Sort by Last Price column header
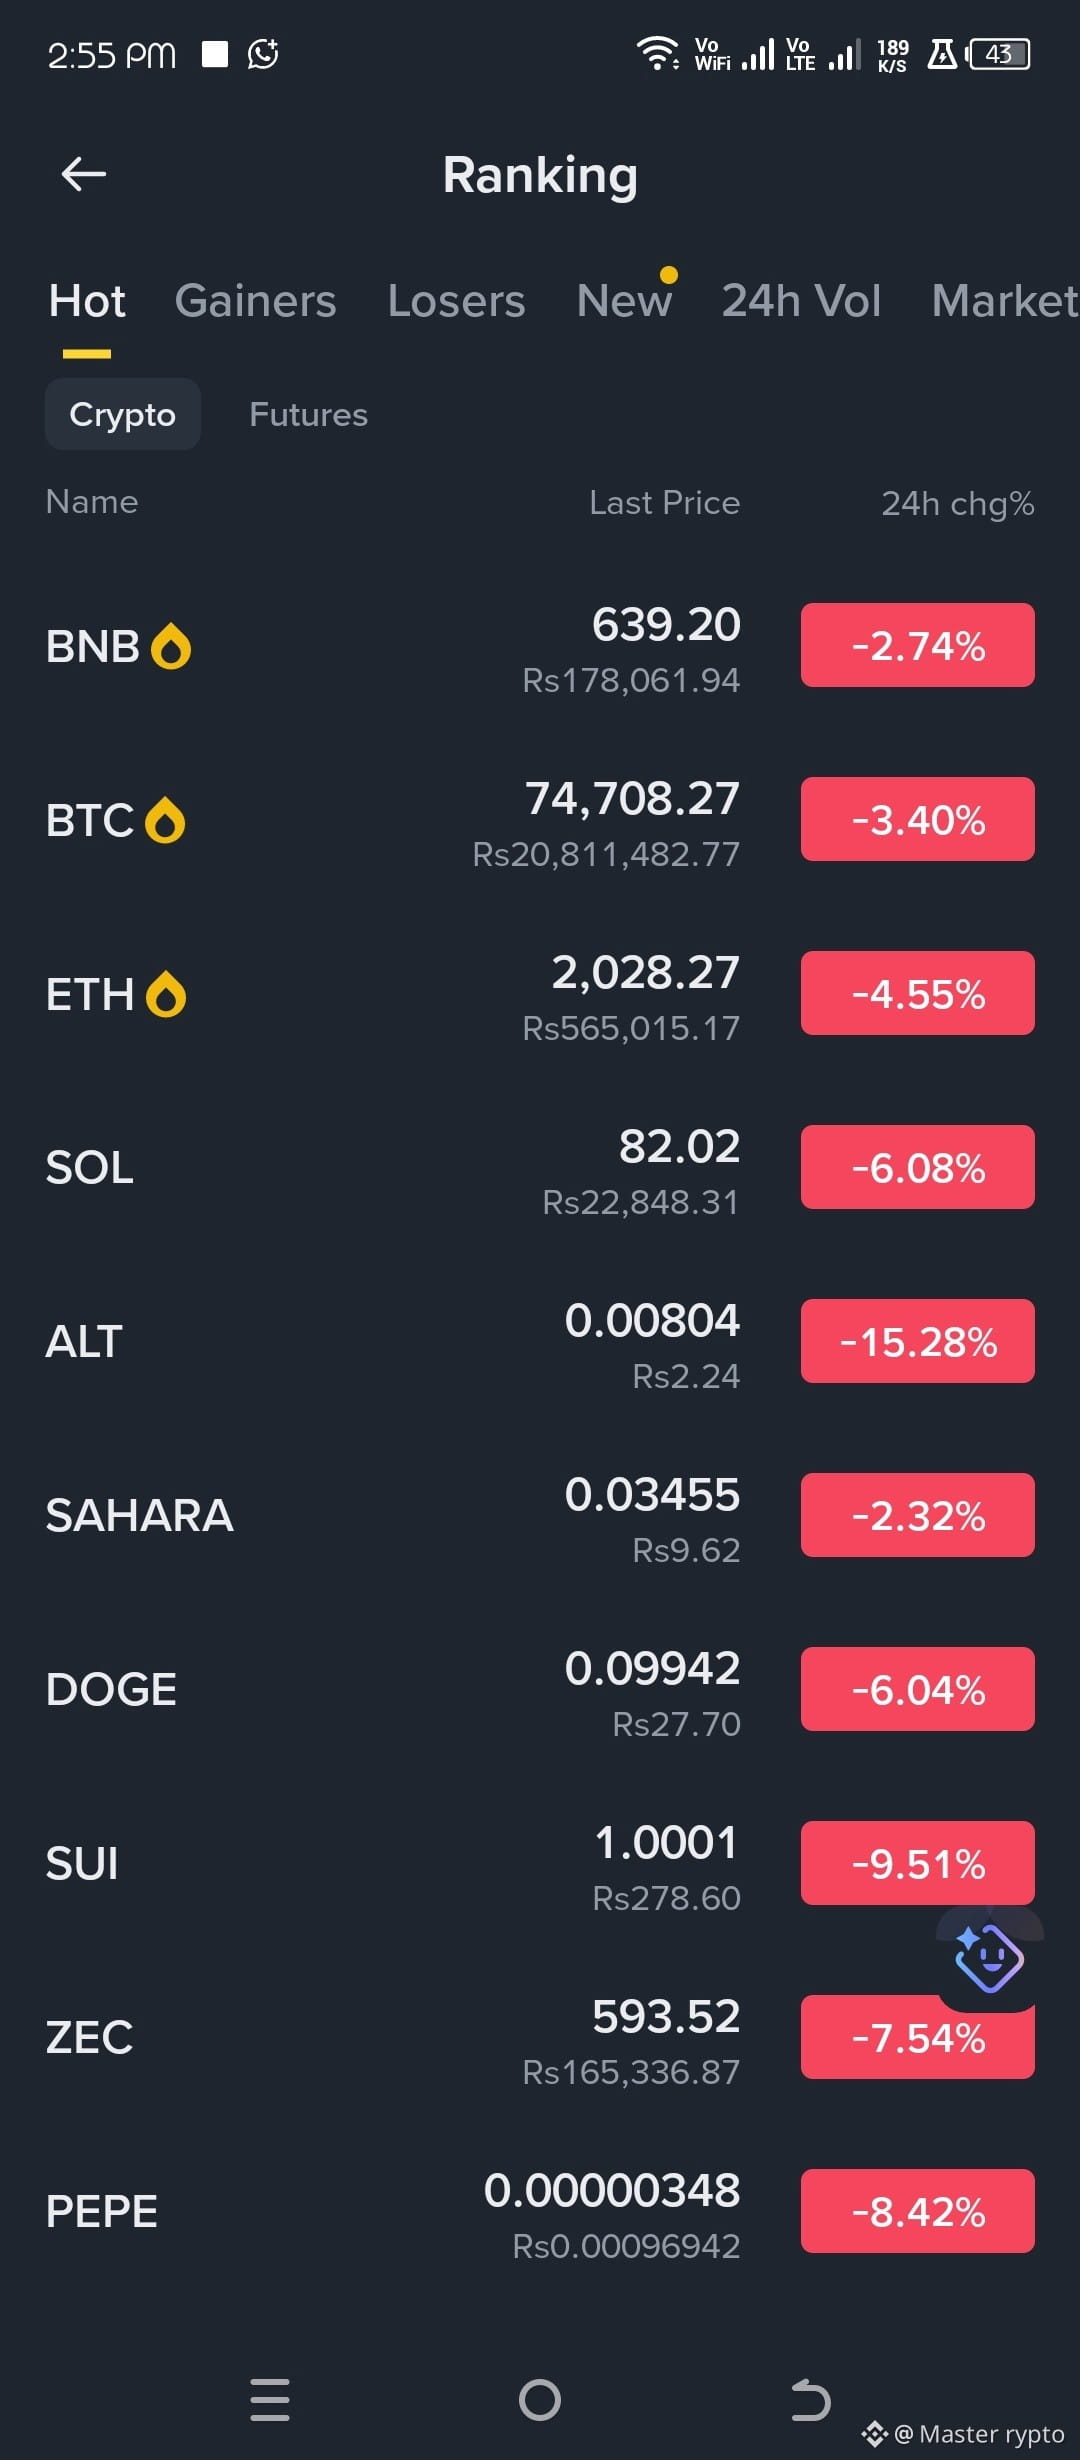 (x=664, y=503)
